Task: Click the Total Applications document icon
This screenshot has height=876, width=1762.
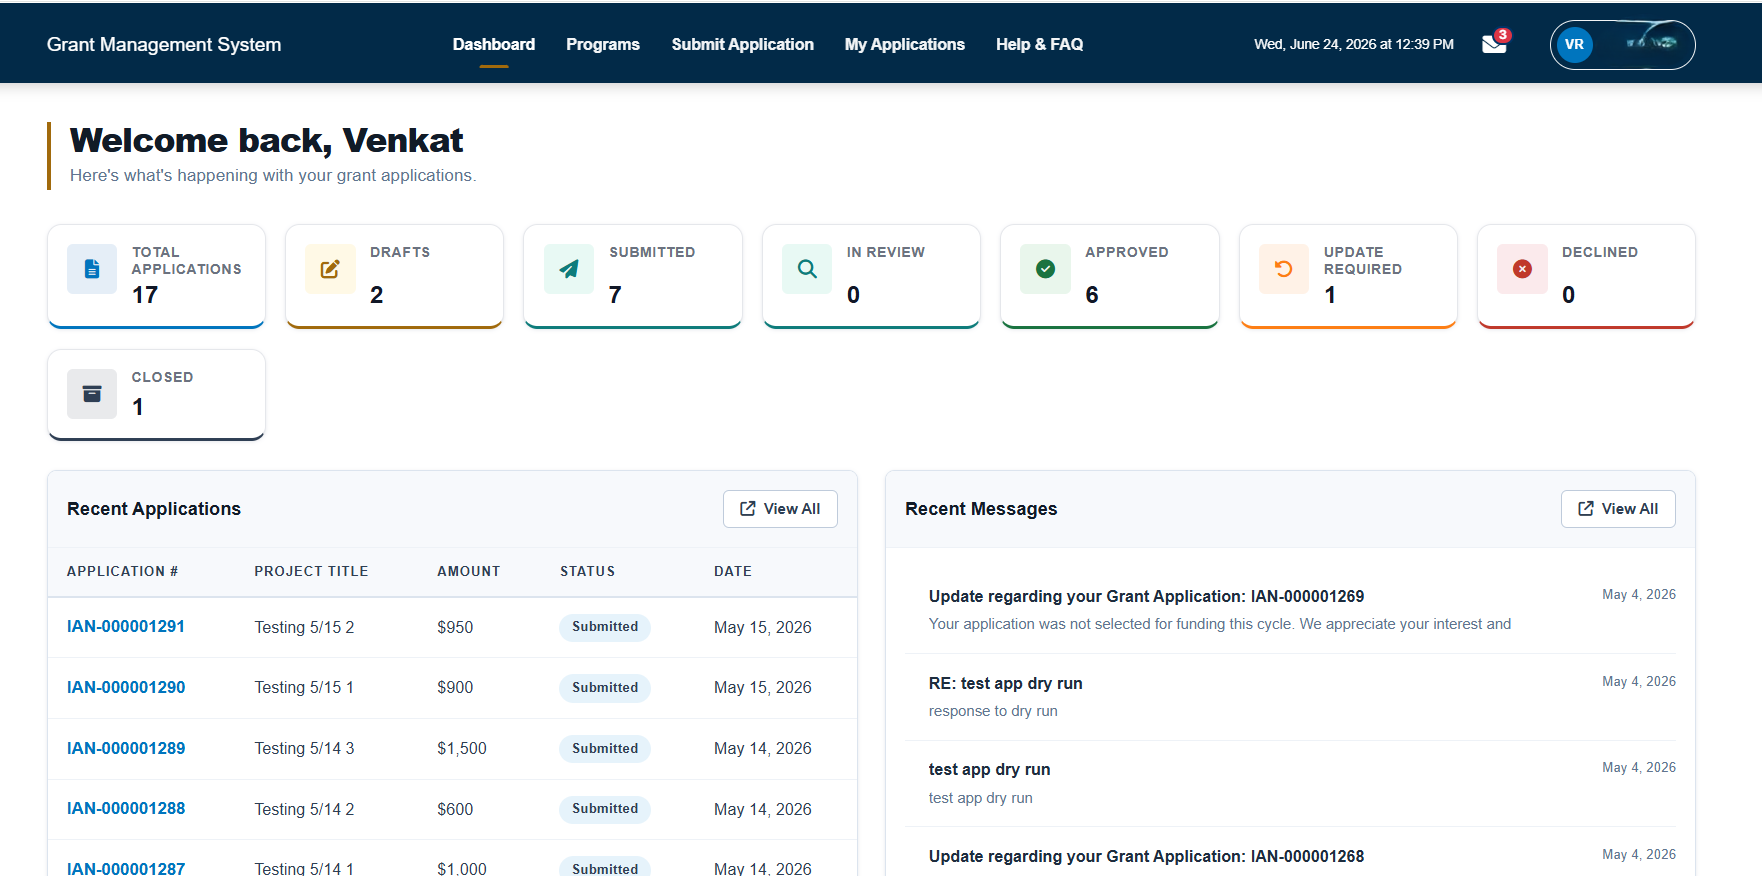Action: pos(92,269)
